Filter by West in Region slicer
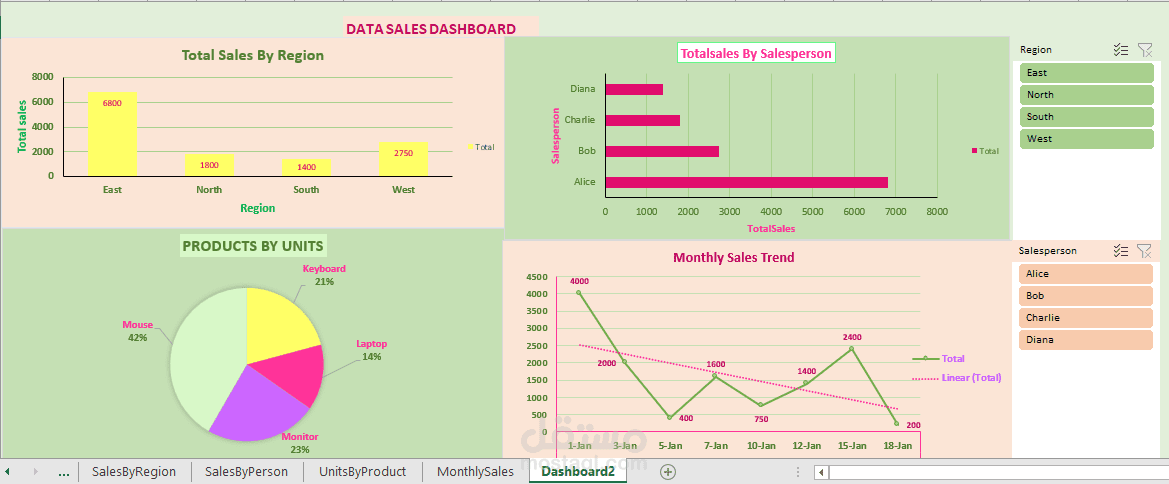 (x=1086, y=139)
